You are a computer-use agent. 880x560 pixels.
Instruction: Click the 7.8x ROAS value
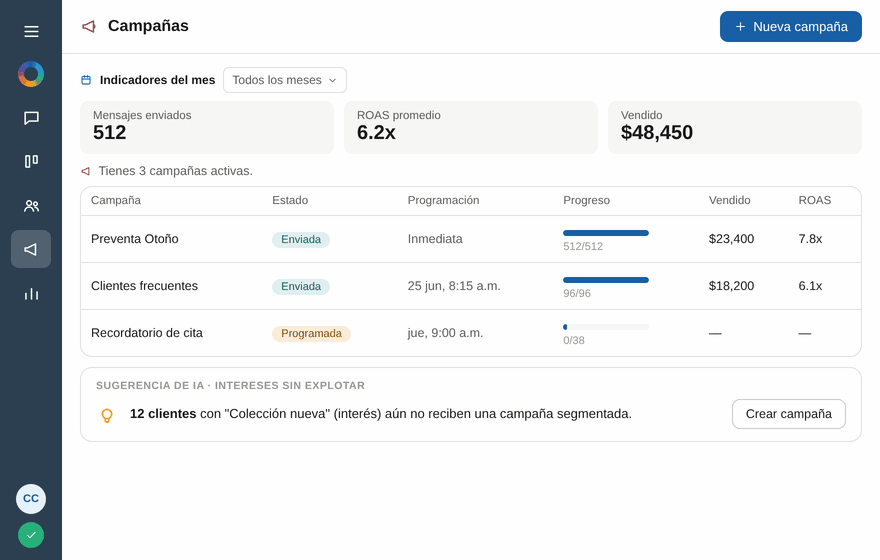810,239
